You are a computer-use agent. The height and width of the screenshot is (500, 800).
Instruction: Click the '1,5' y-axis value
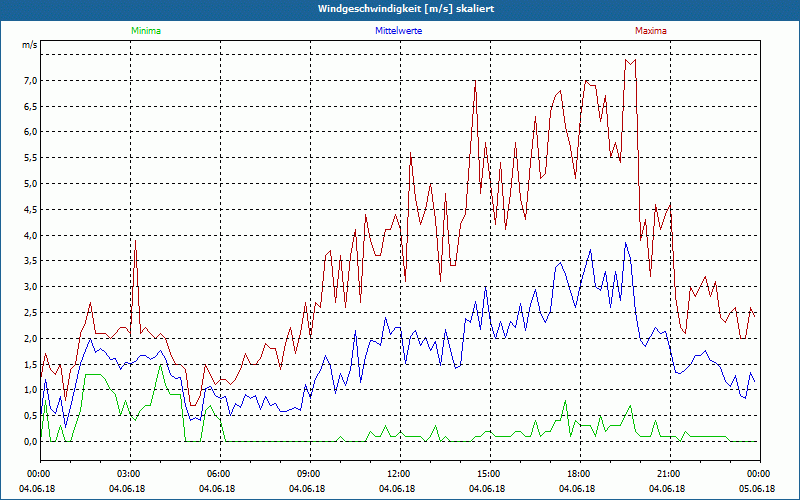coord(30,364)
